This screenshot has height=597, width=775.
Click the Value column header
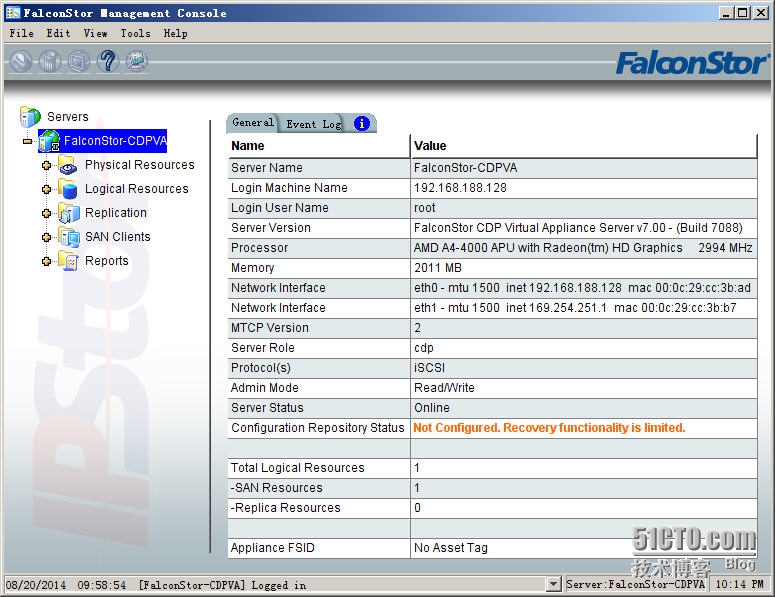click(x=584, y=146)
